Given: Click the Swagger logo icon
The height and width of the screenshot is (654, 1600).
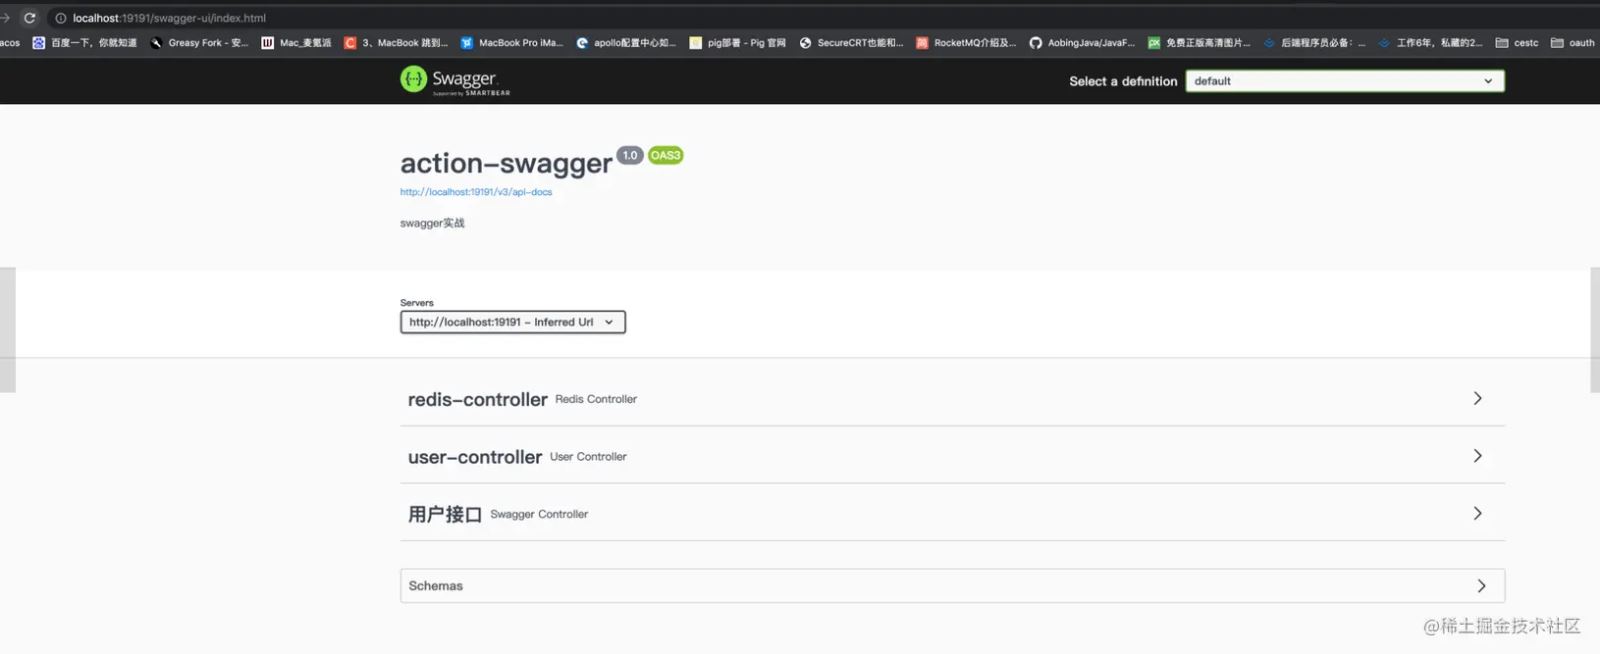Looking at the screenshot, I should (413, 79).
